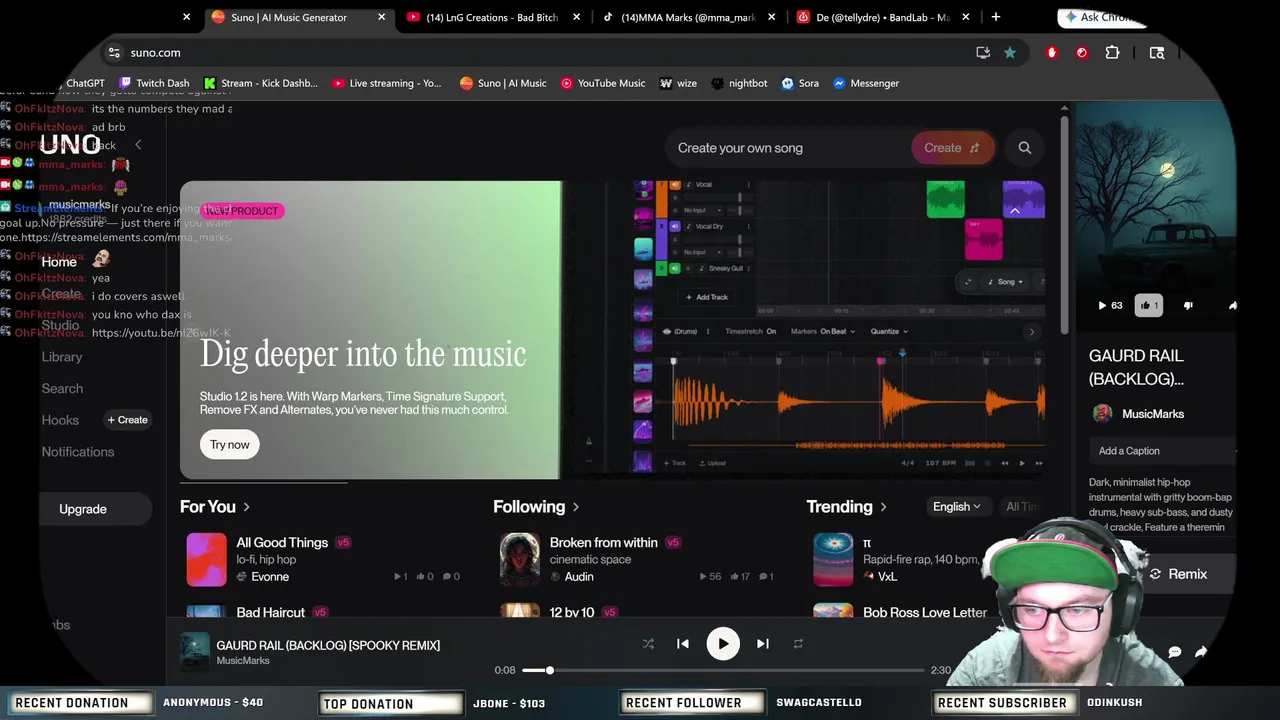
Task: Open the Twitch Dash bookmark
Action: [x=154, y=83]
